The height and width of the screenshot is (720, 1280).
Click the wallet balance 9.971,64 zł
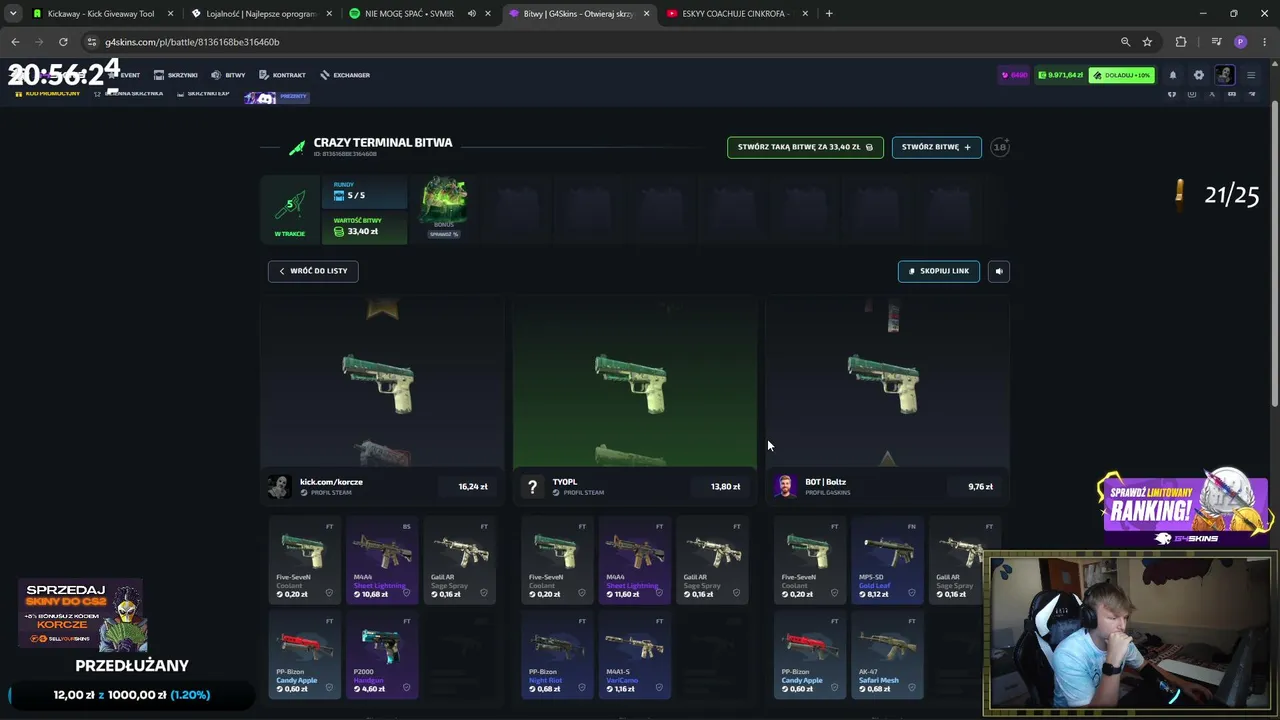[1061, 75]
